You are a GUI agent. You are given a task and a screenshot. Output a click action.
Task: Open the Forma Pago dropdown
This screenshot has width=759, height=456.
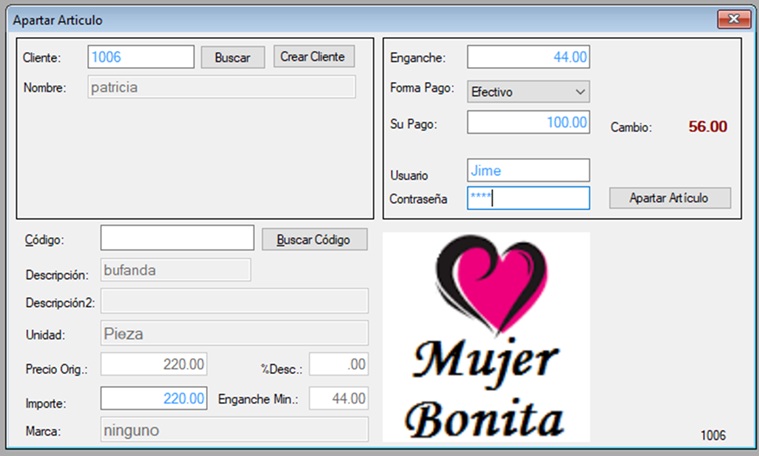[x=528, y=92]
